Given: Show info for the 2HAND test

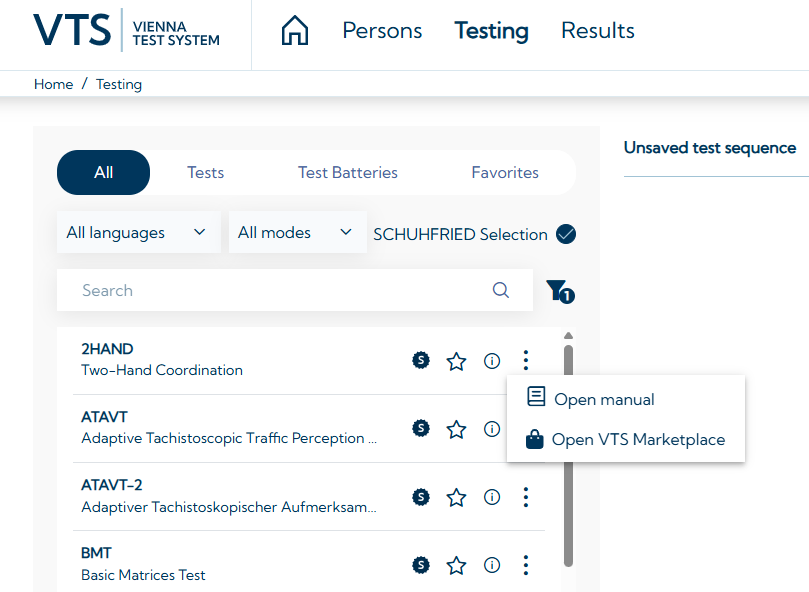Looking at the screenshot, I should pos(491,361).
